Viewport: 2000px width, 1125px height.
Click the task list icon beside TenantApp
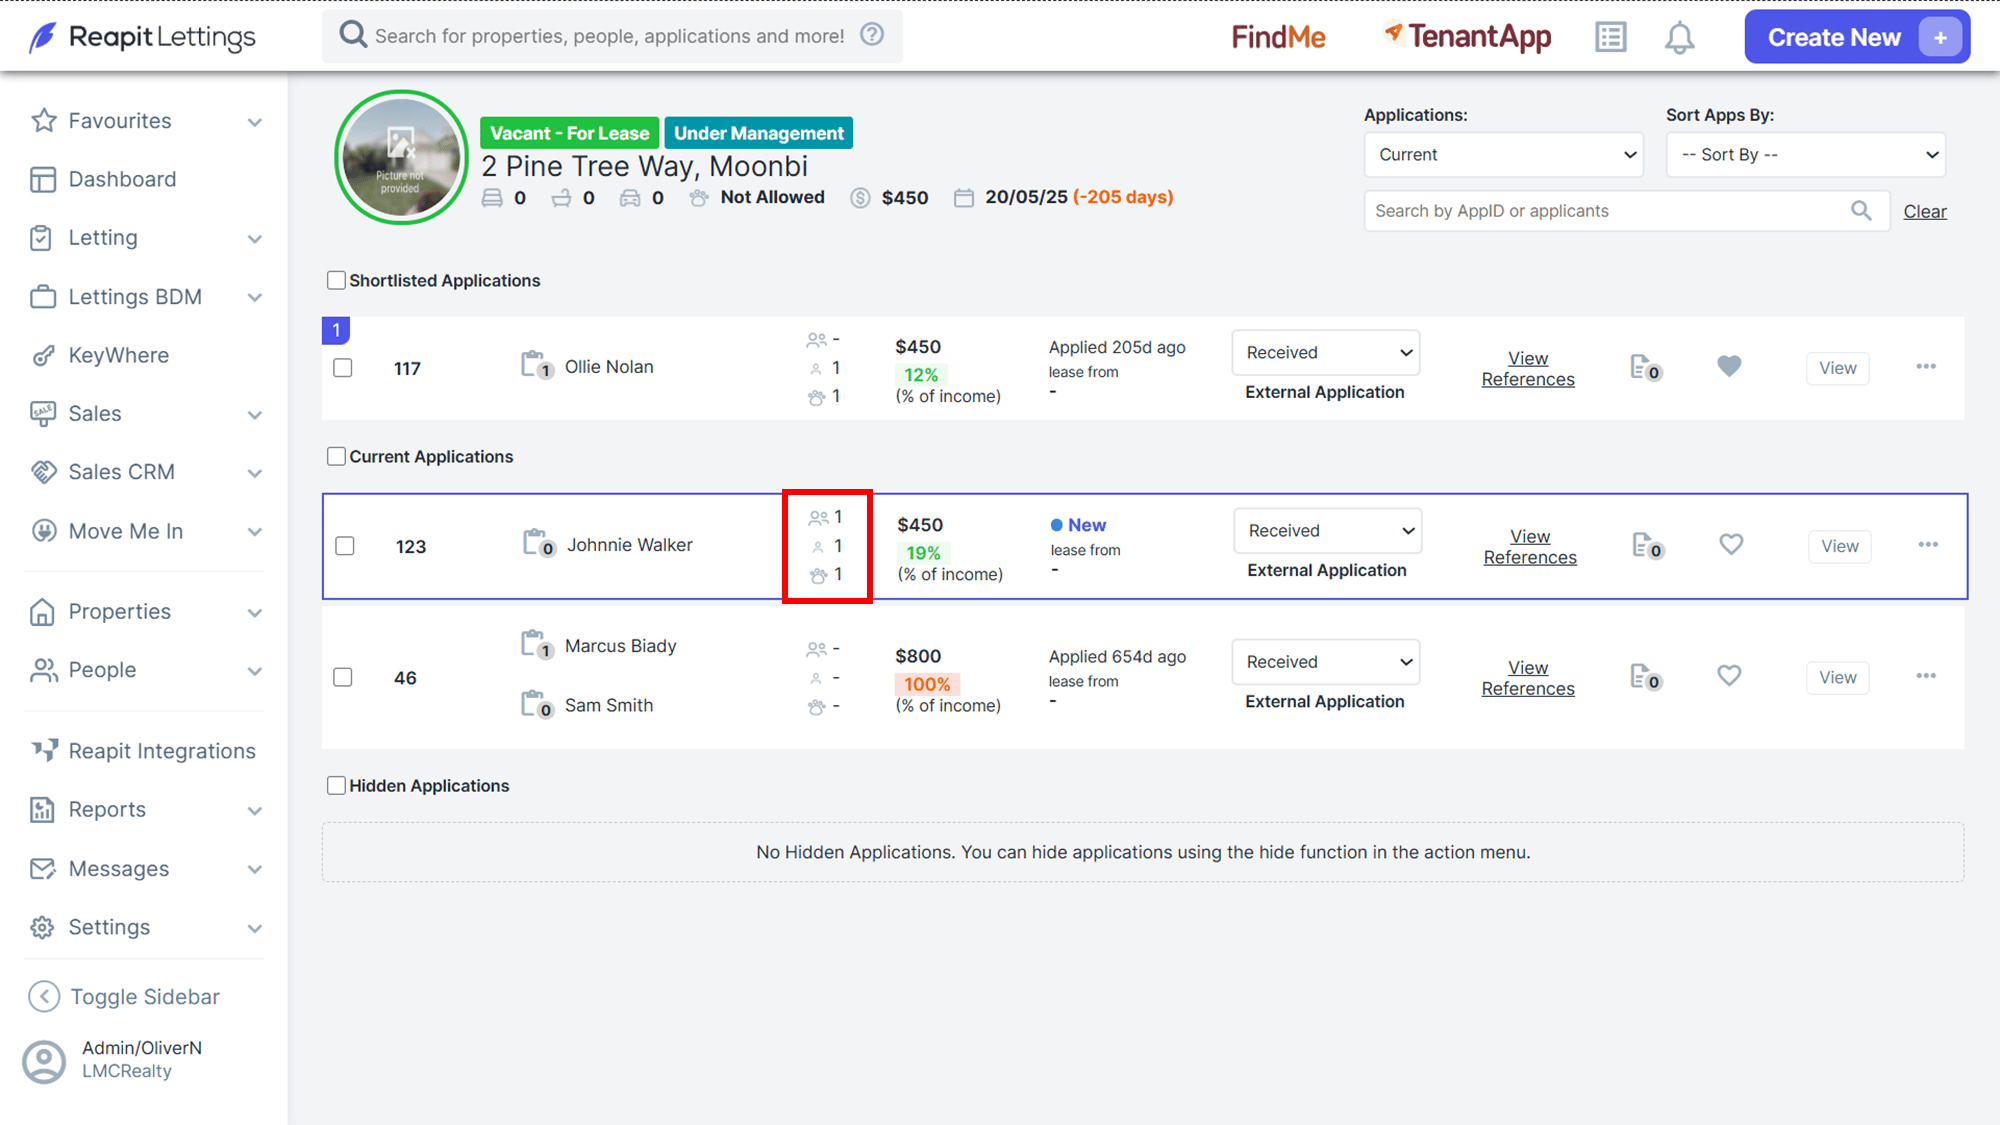point(1610,38)
